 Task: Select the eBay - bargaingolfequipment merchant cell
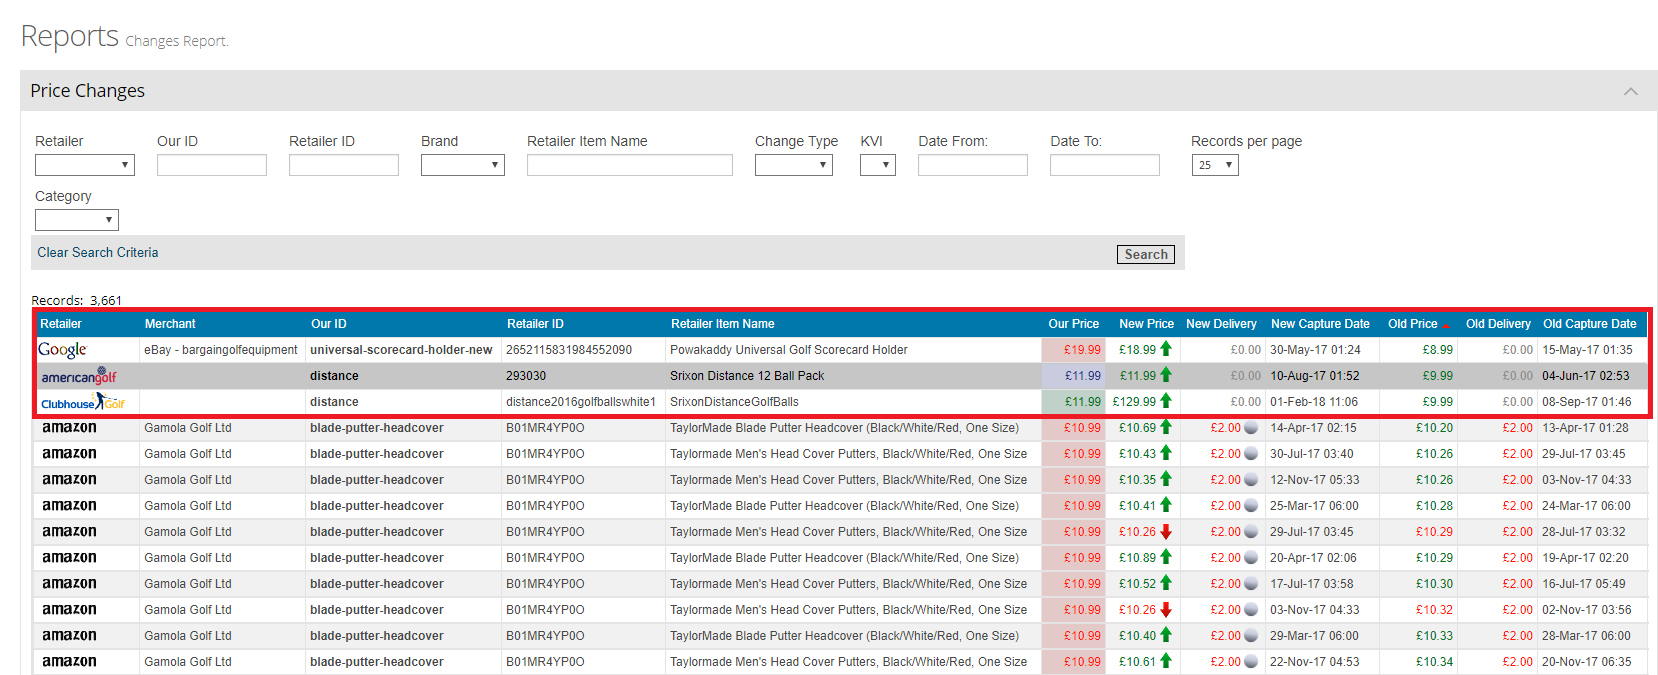(221, 350)
